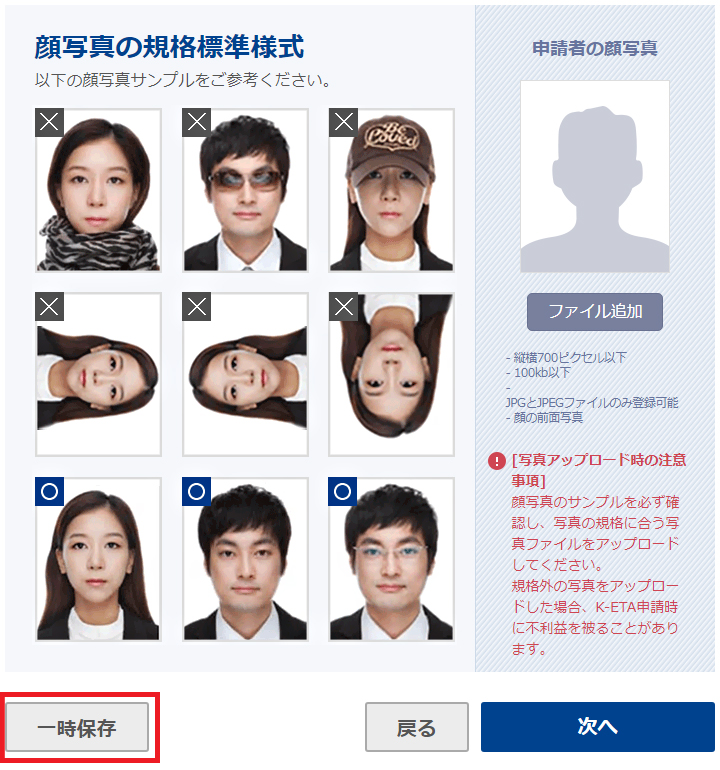This screenshot has height=770, width=720.
Task: Click the applicant photo placeholder silhouette
Action: pos(595,176)
